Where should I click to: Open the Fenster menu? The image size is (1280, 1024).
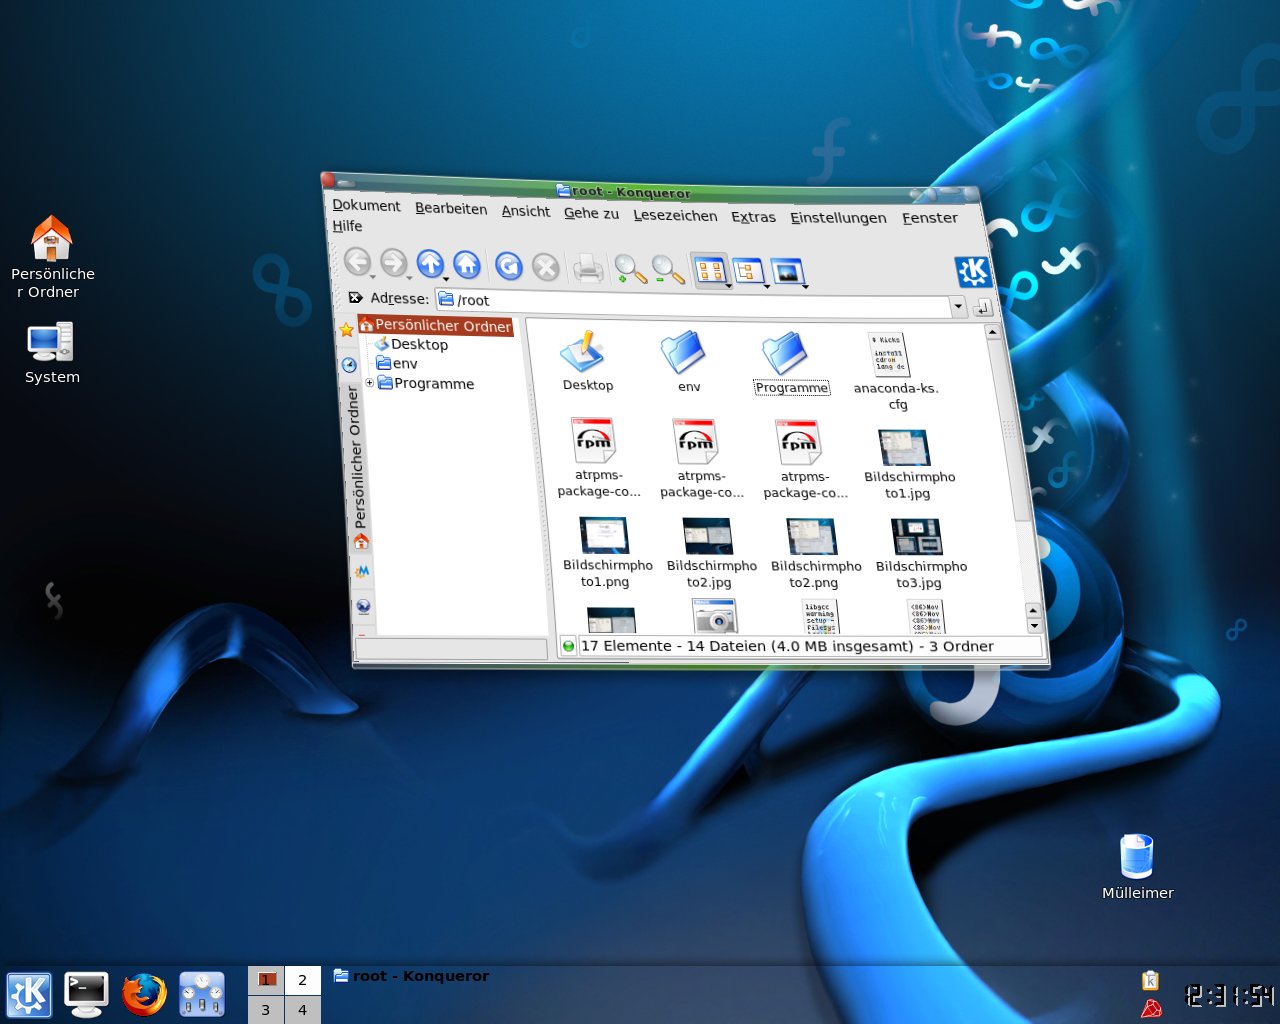click(930, 217)
